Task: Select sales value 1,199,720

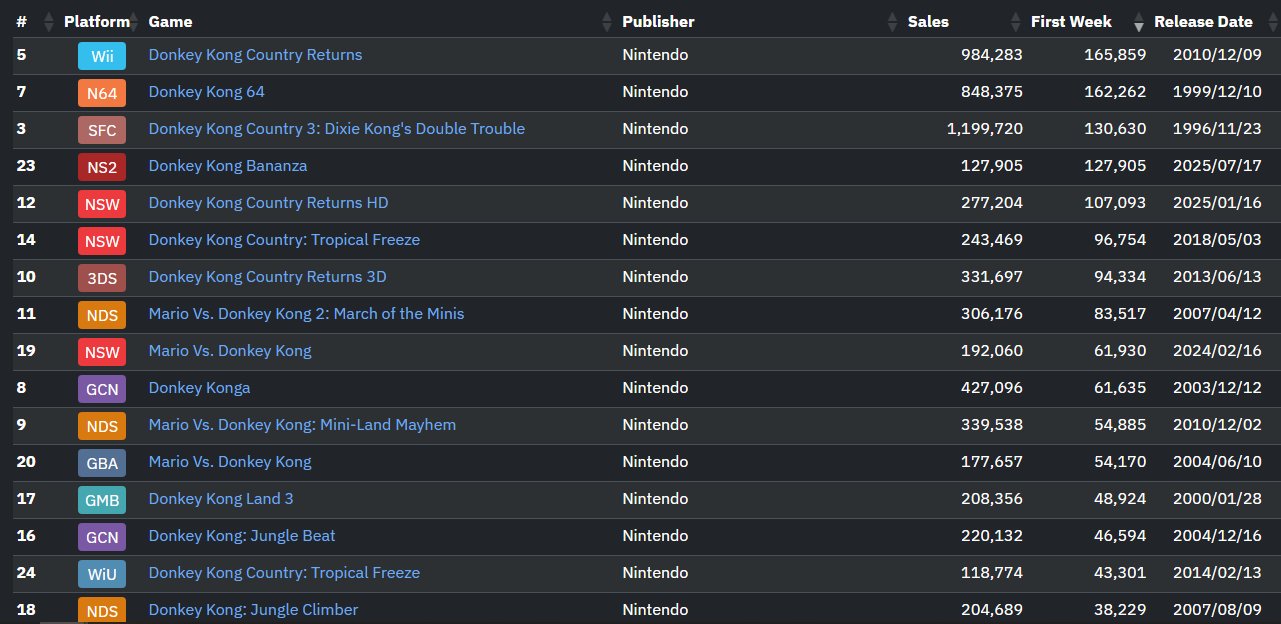Action: [985, 129]
